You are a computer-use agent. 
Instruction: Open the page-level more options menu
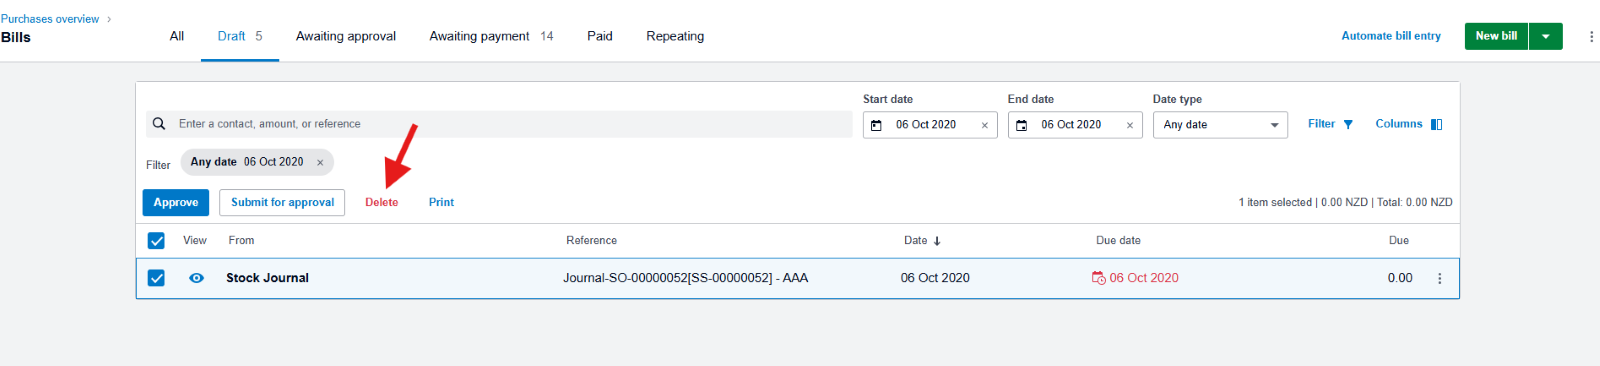coord(1591,36)
